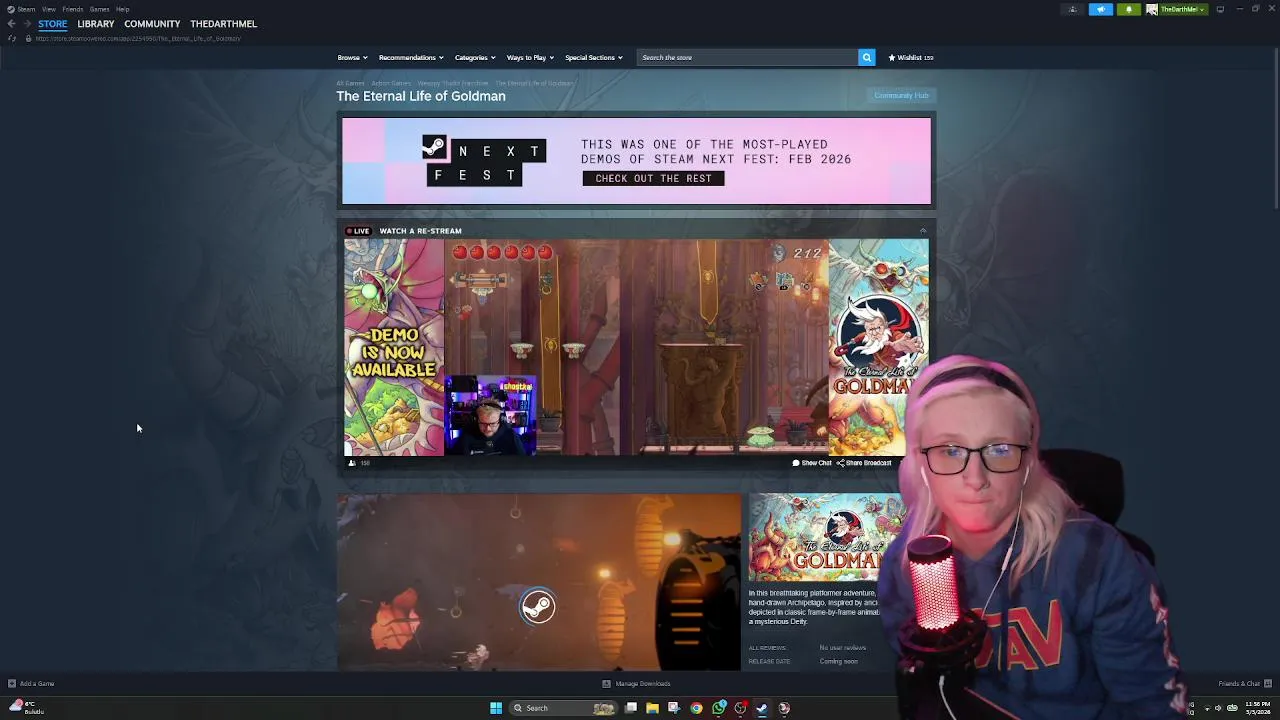
Task: Switch to the STORE tab
Action: click(52, 23)
